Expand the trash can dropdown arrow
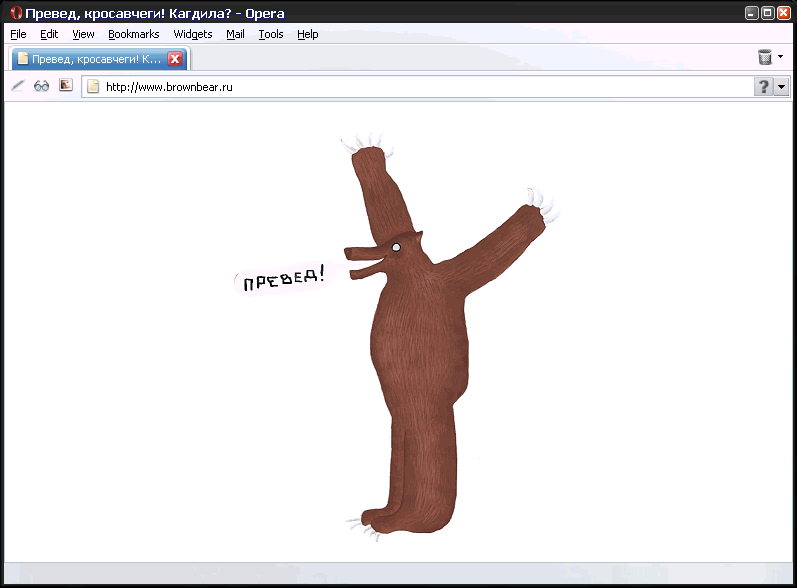Image resolution: width=797 pixels, height=588 pixels. 780,56
